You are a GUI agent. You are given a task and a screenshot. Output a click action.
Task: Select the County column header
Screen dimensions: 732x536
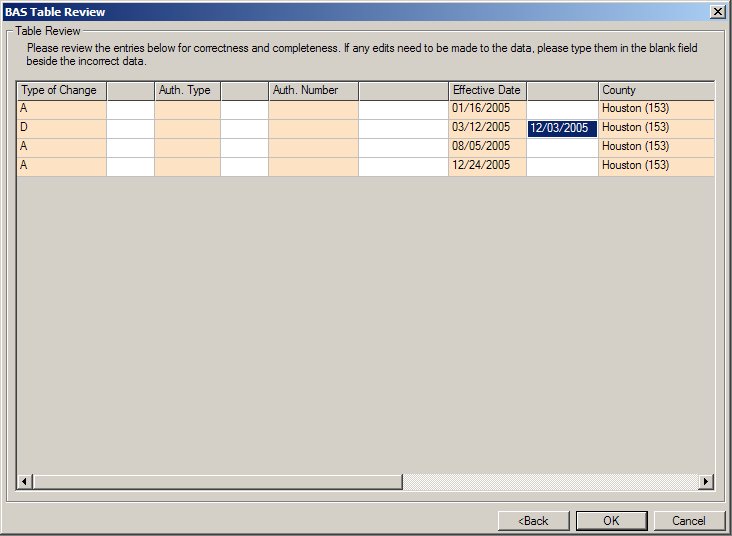656,91
